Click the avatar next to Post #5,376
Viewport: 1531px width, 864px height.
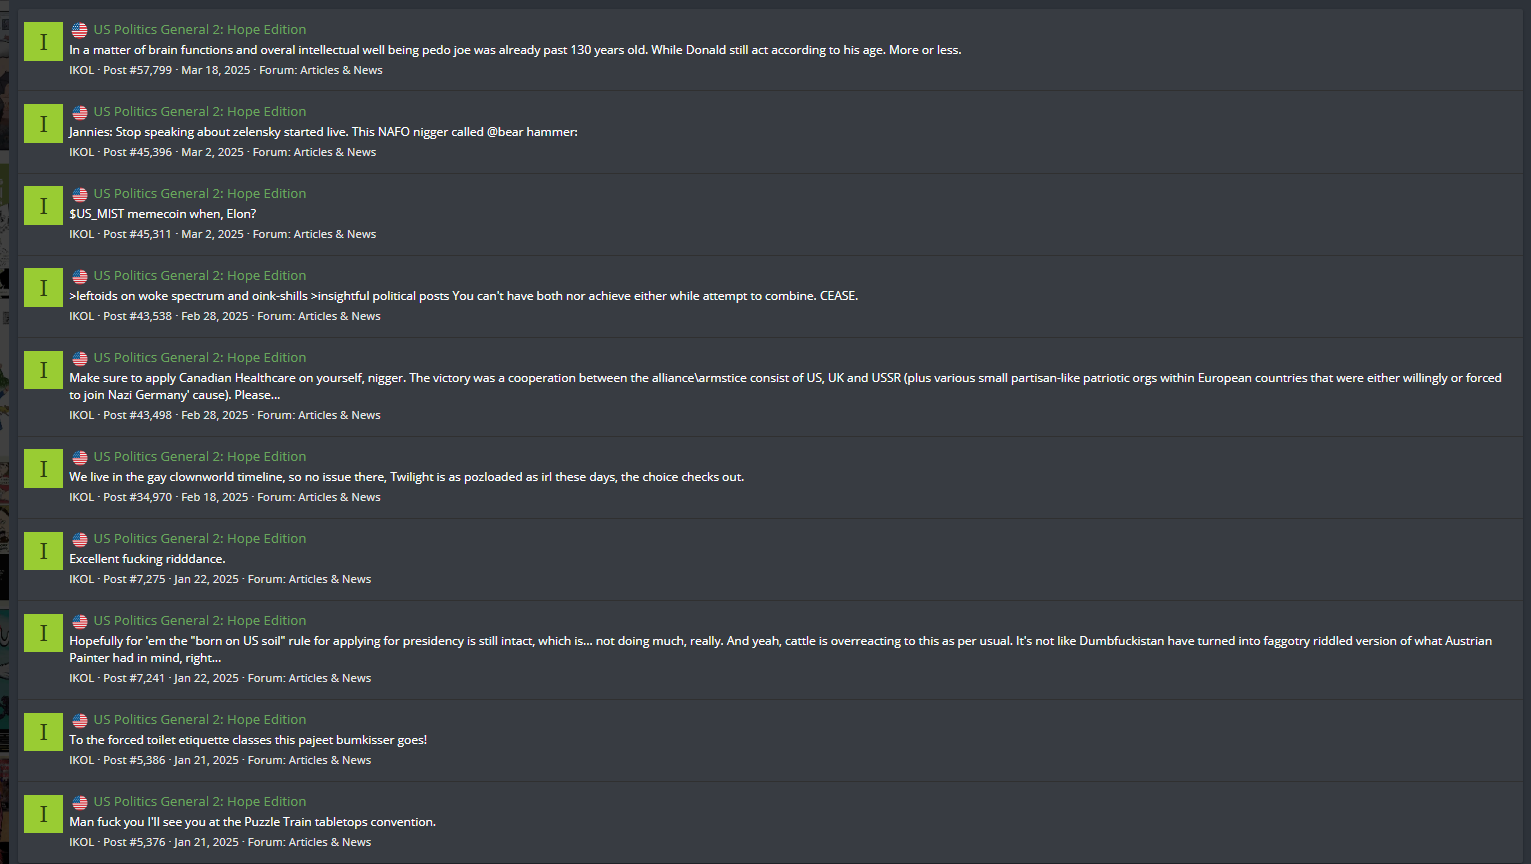click(43, 814)
